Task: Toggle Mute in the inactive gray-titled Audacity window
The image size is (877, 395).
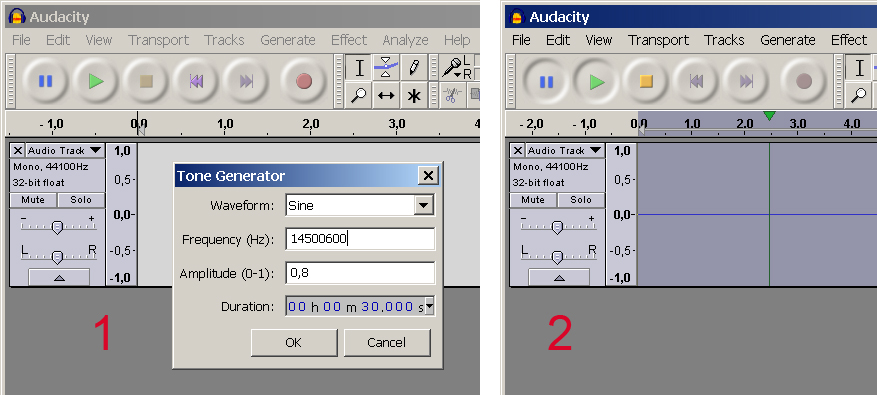Action: [32, 200]
